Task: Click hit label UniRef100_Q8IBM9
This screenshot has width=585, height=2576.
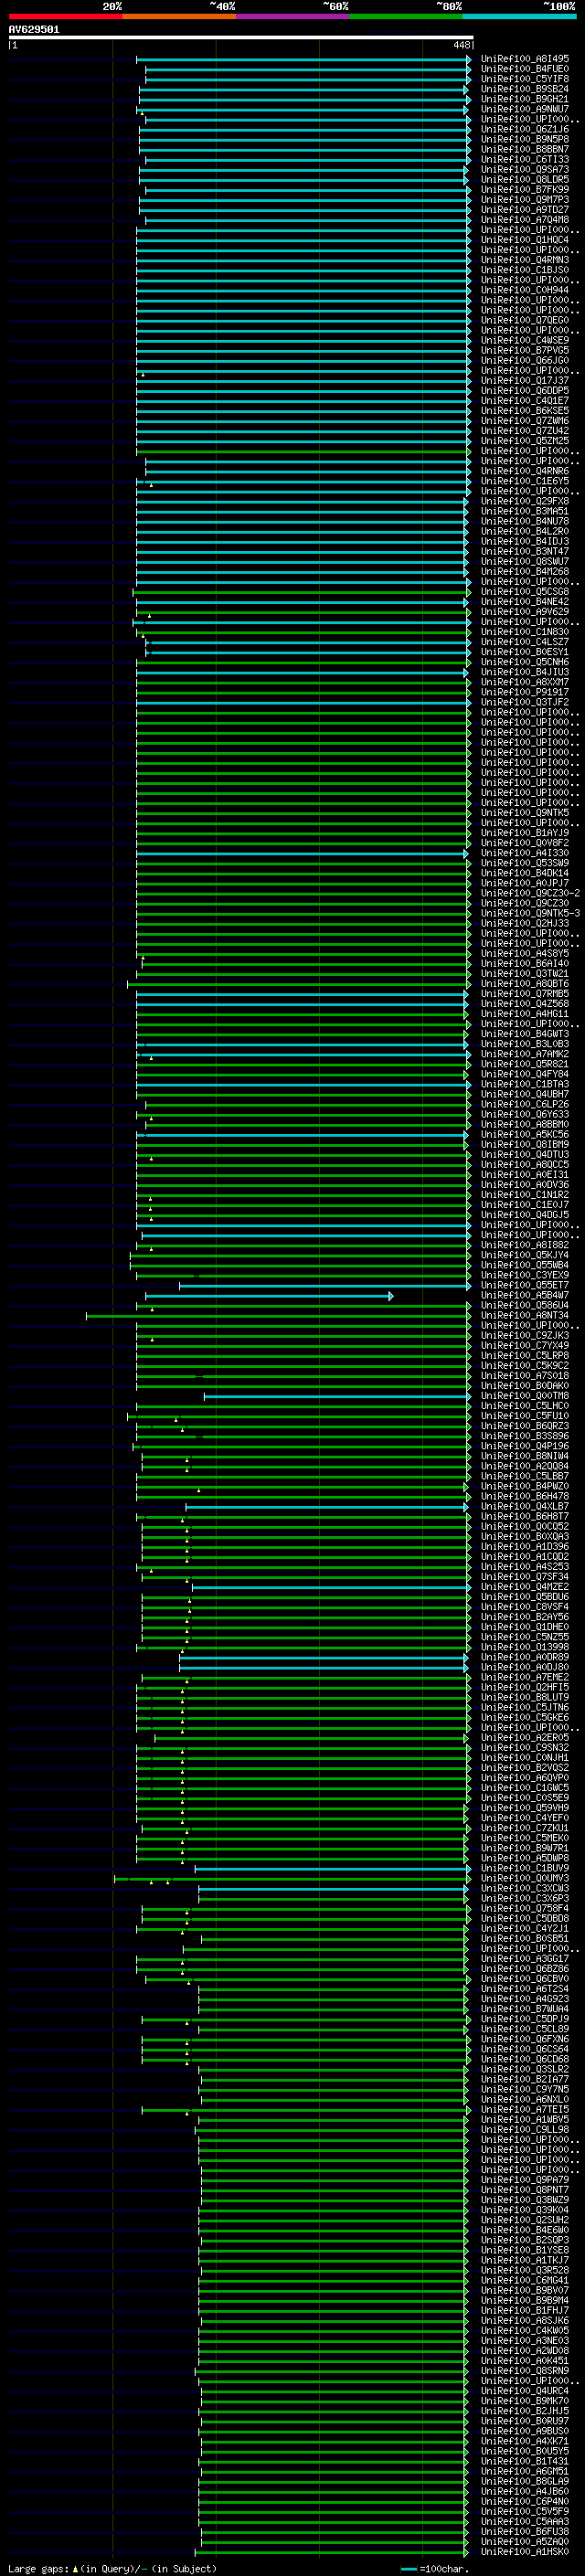Action: 525,1144
